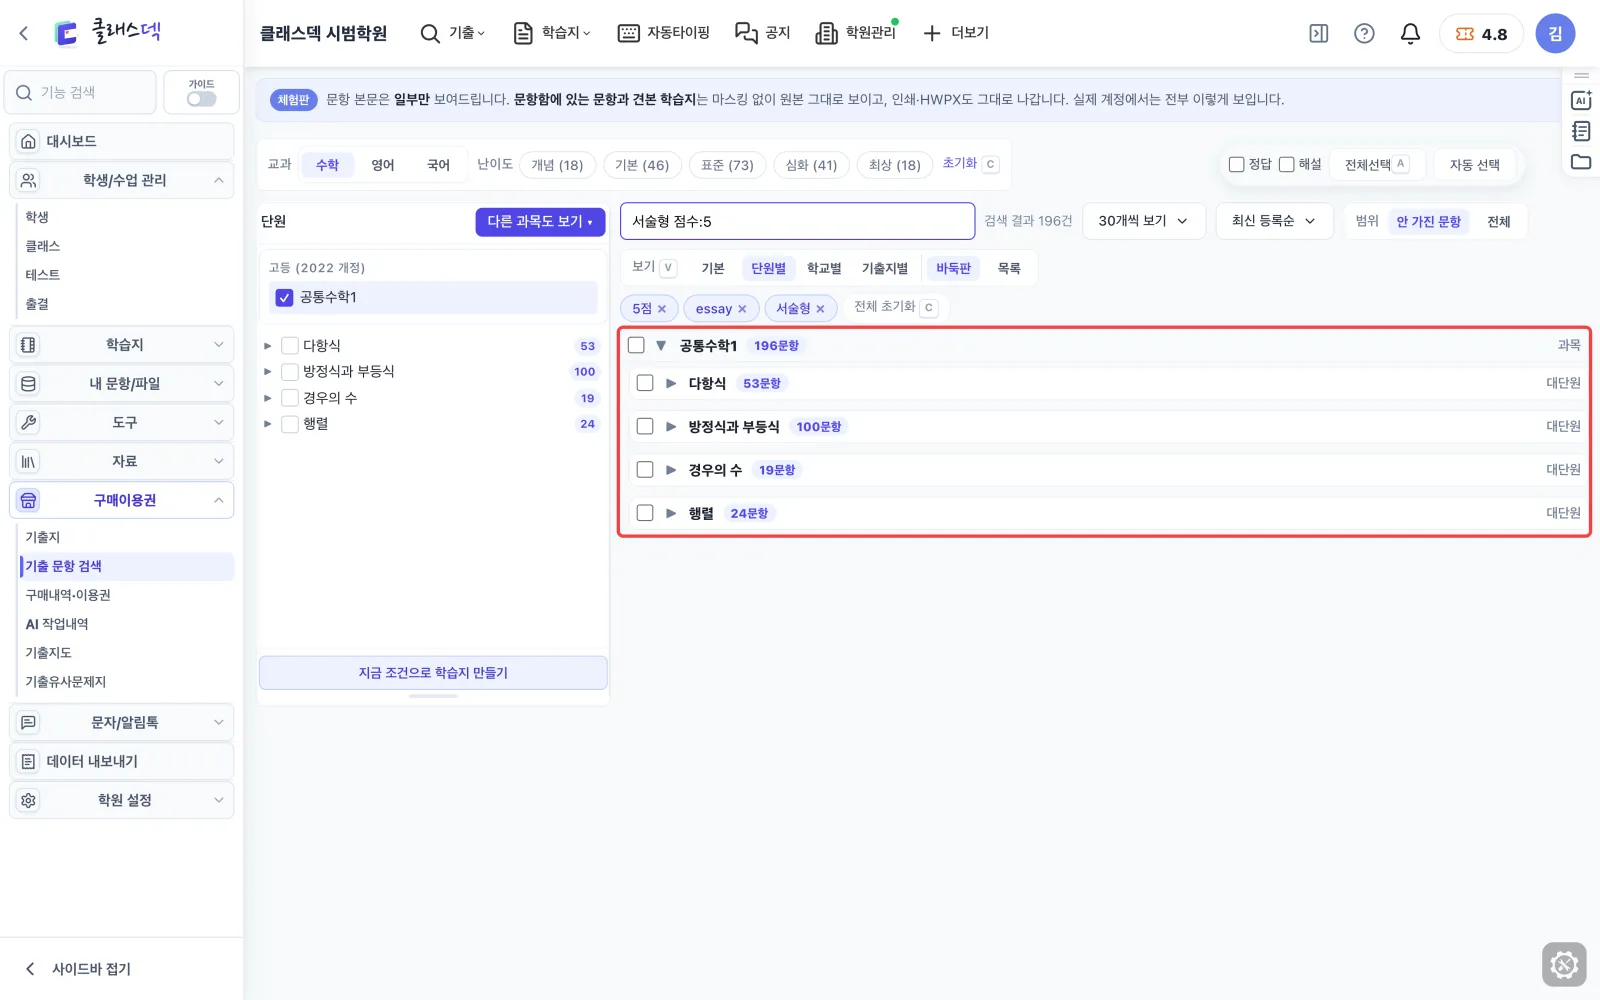Expand the 행렬 24문항 result row
The image size is (1600, 1000).
(671, 513)
